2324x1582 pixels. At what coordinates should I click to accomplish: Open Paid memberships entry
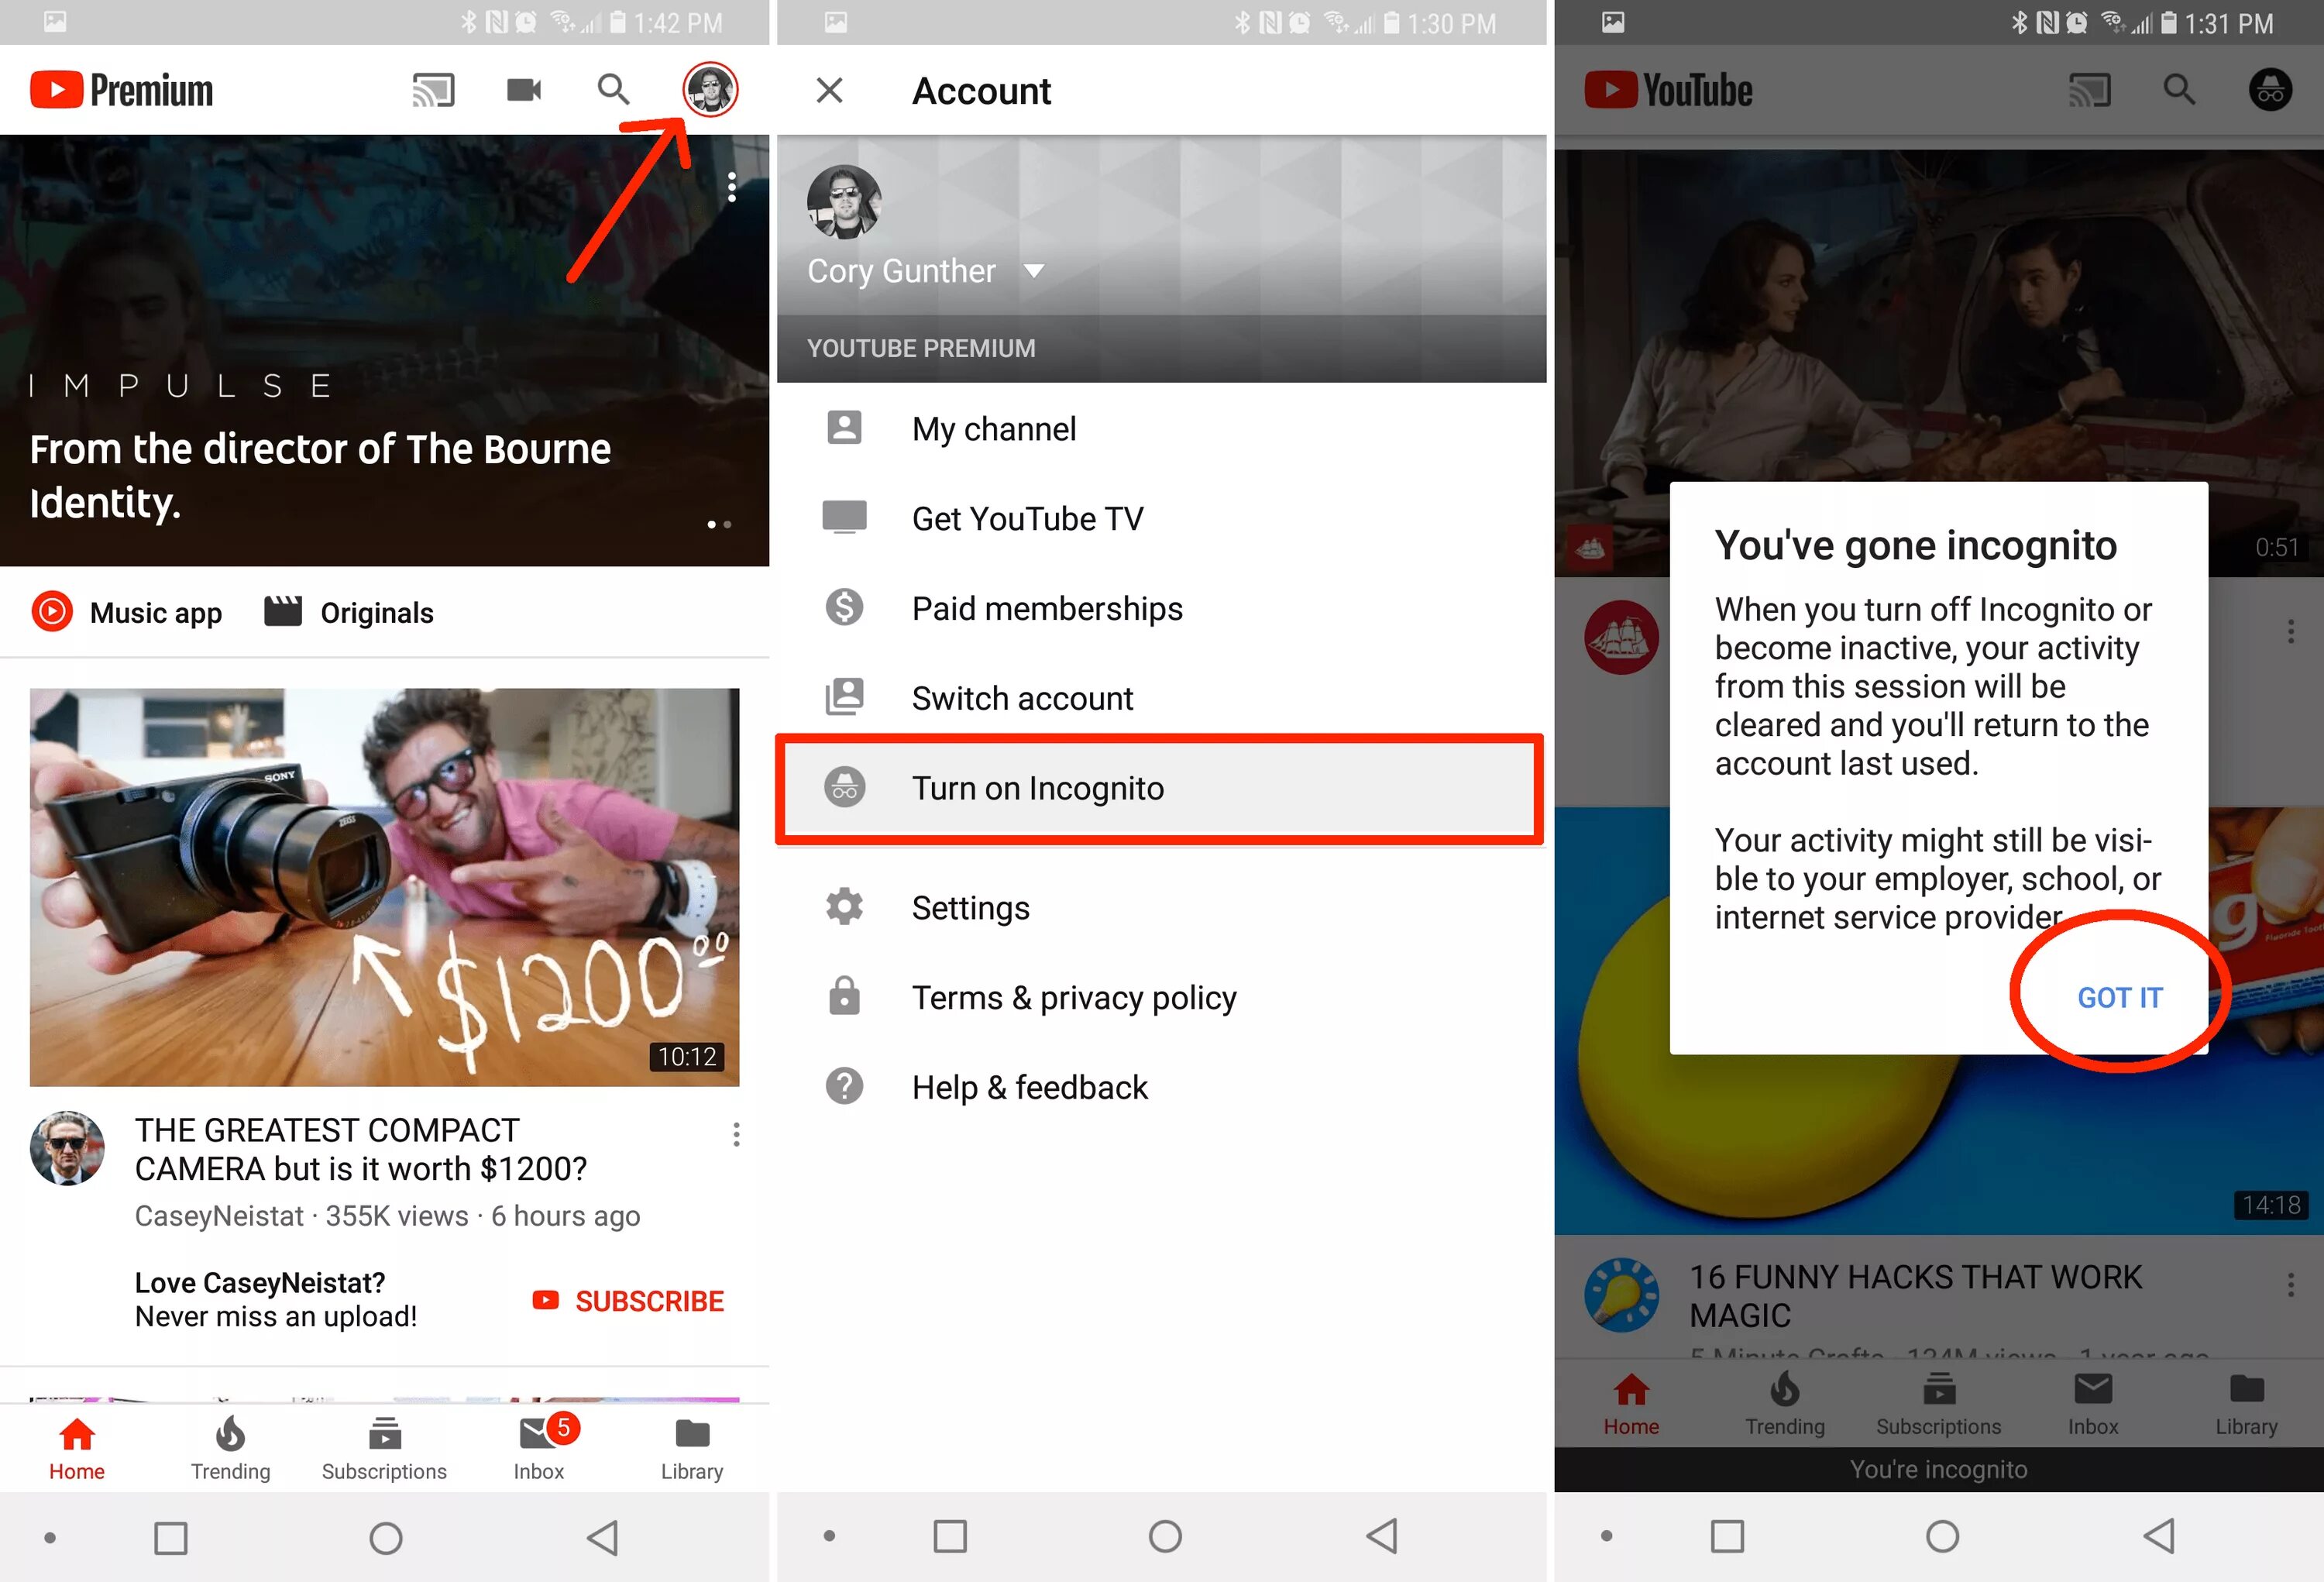(x=1046, y=608)
